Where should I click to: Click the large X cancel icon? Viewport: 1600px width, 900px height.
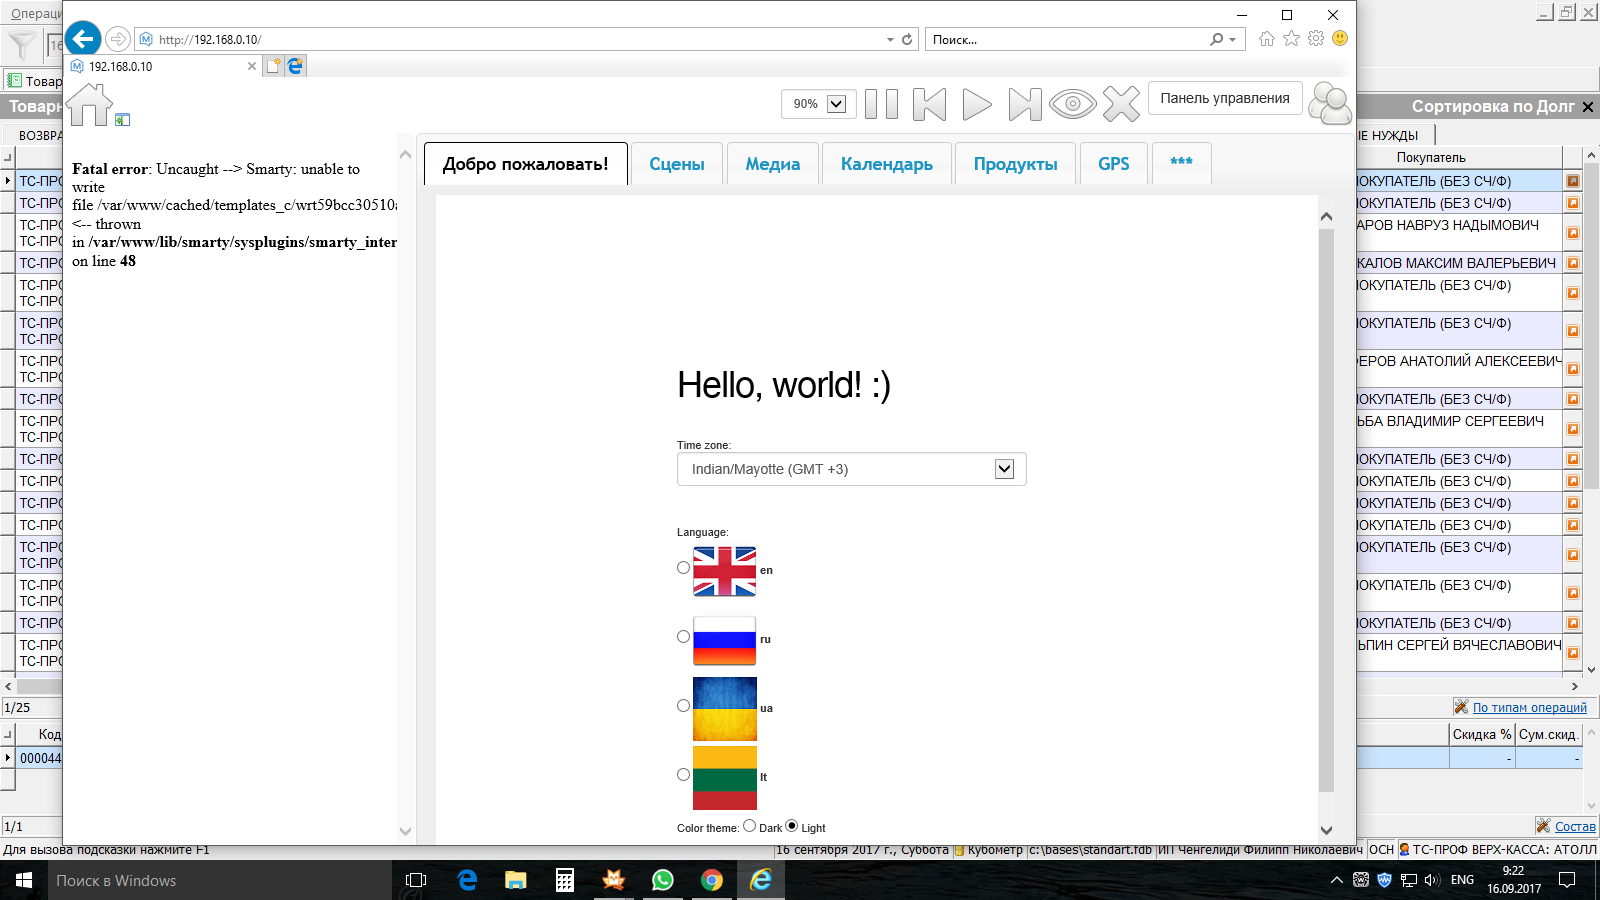tap(1121, 104)
